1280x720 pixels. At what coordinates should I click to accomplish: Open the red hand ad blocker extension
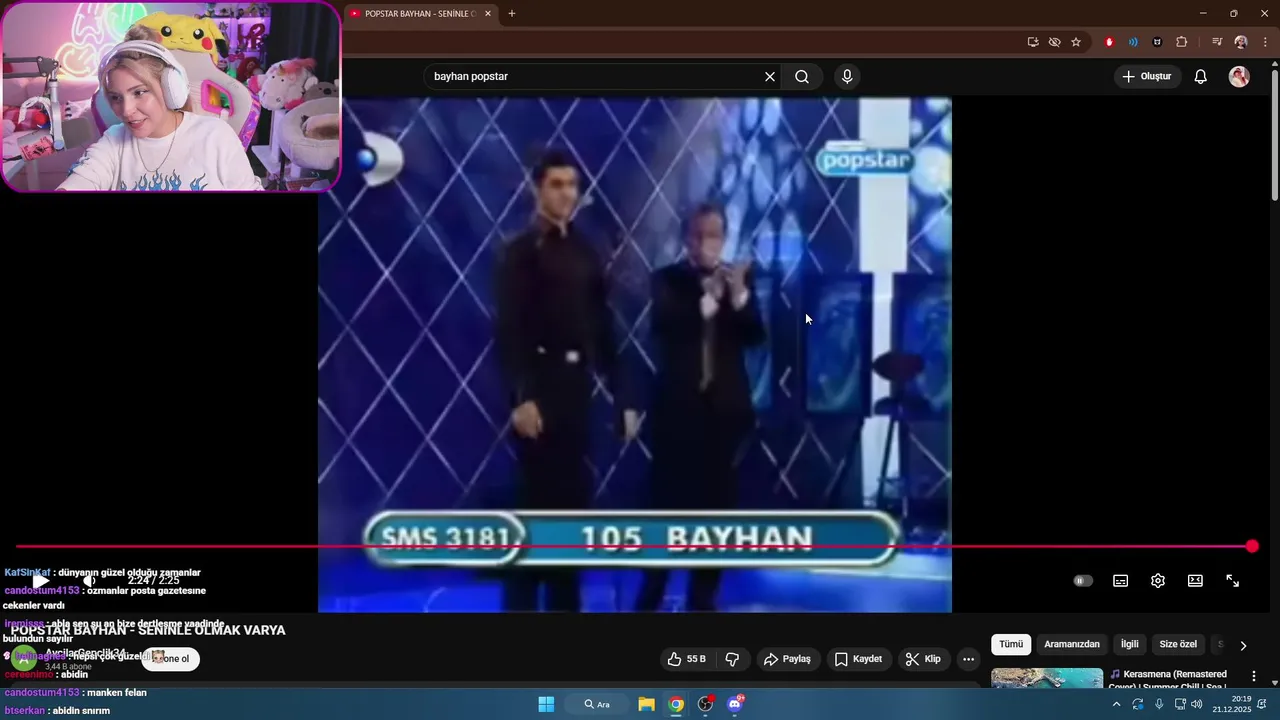pyautogui.click(x=1109, y=42)
